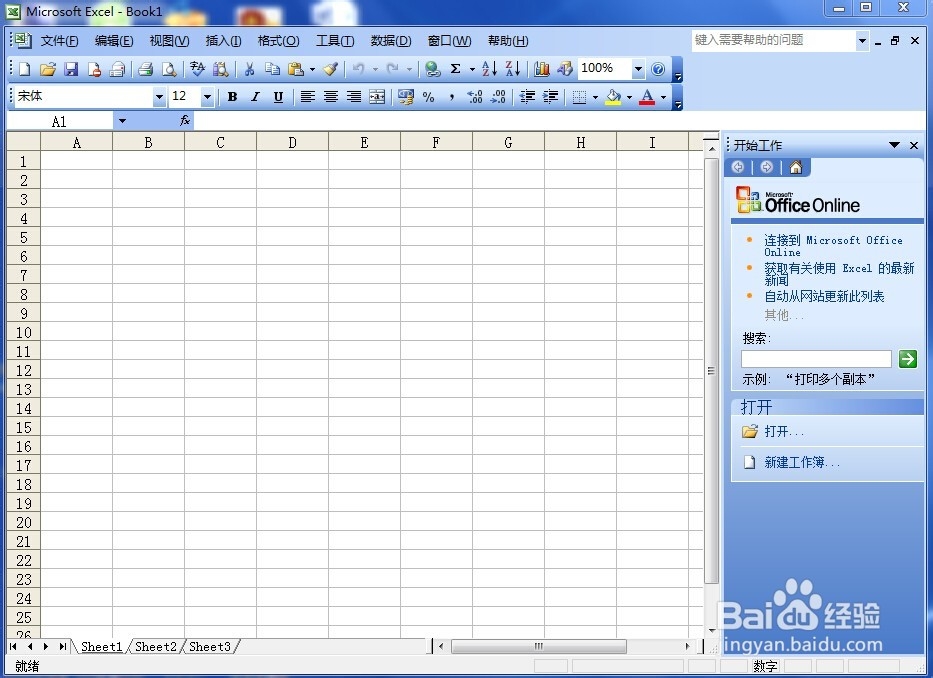
Task: Toggle Bold formatting
Action: [232, 96]
